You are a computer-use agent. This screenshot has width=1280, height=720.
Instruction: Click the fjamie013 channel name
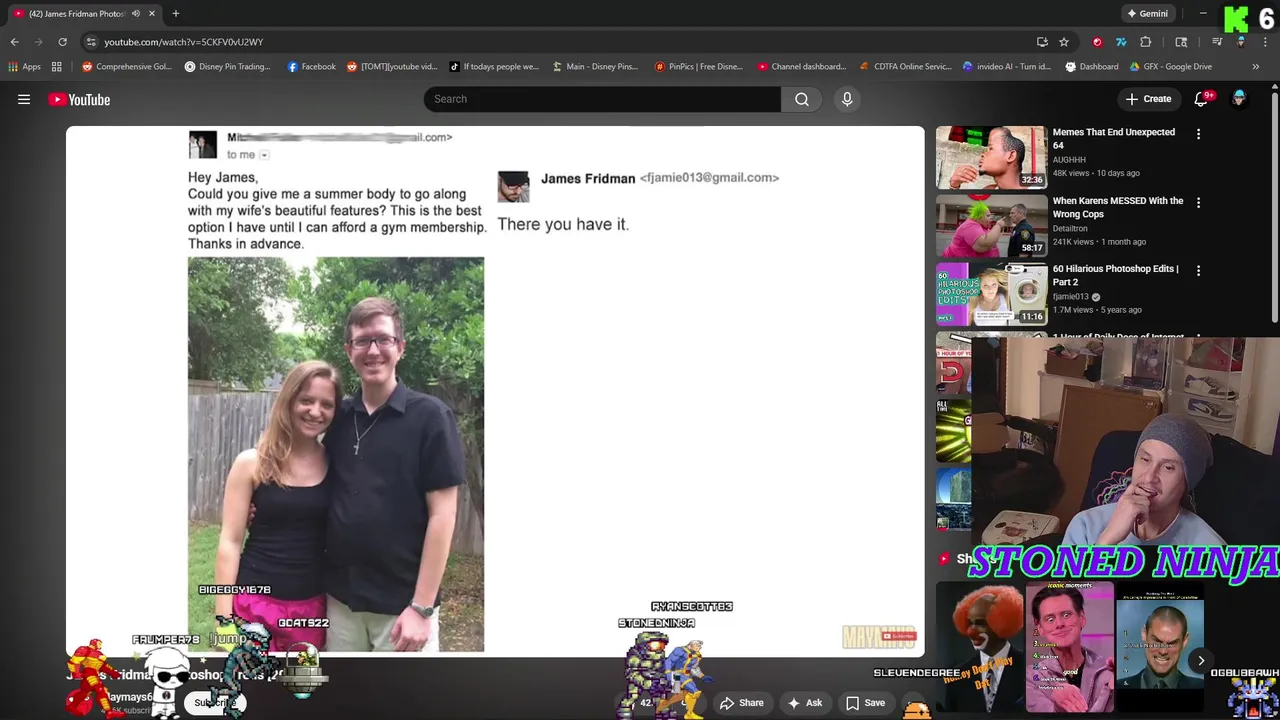1071,297
